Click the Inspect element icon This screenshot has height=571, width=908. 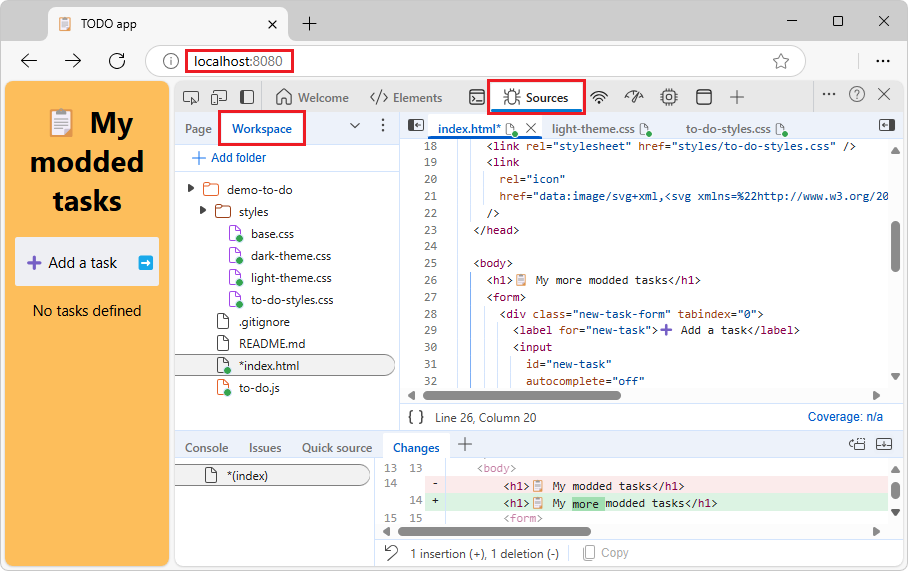coord(191,97)
